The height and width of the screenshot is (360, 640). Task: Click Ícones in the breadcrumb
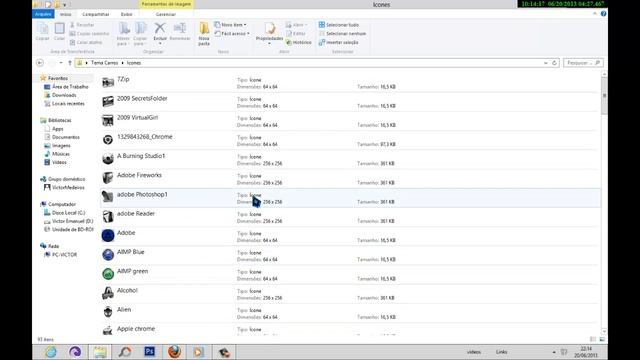point(134,63)
